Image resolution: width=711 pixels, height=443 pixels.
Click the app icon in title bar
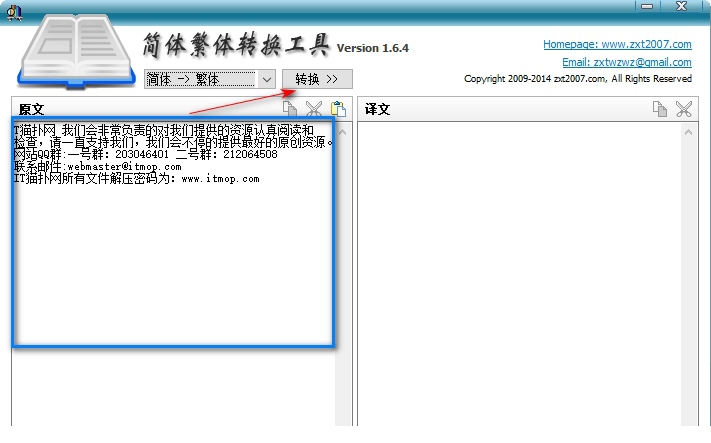[x=14, y=12]
